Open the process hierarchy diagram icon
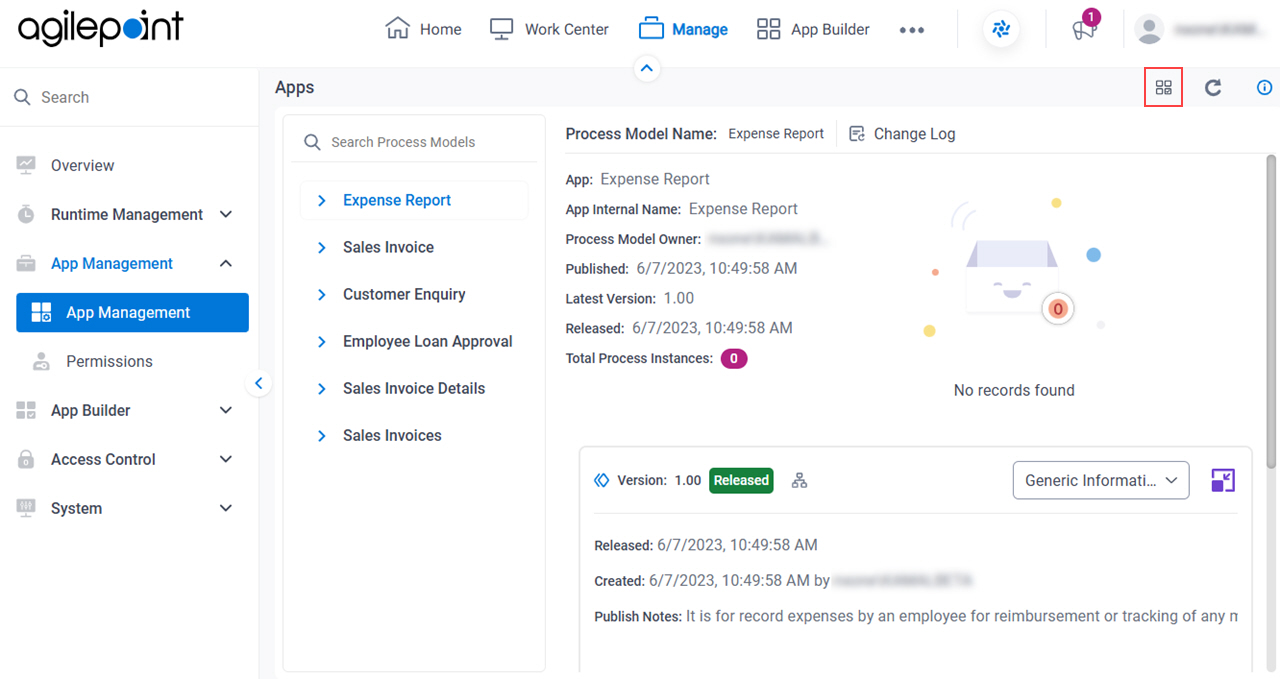Image resolution: width=1280 pixels, height=679 pixels. tap(799, 480)
